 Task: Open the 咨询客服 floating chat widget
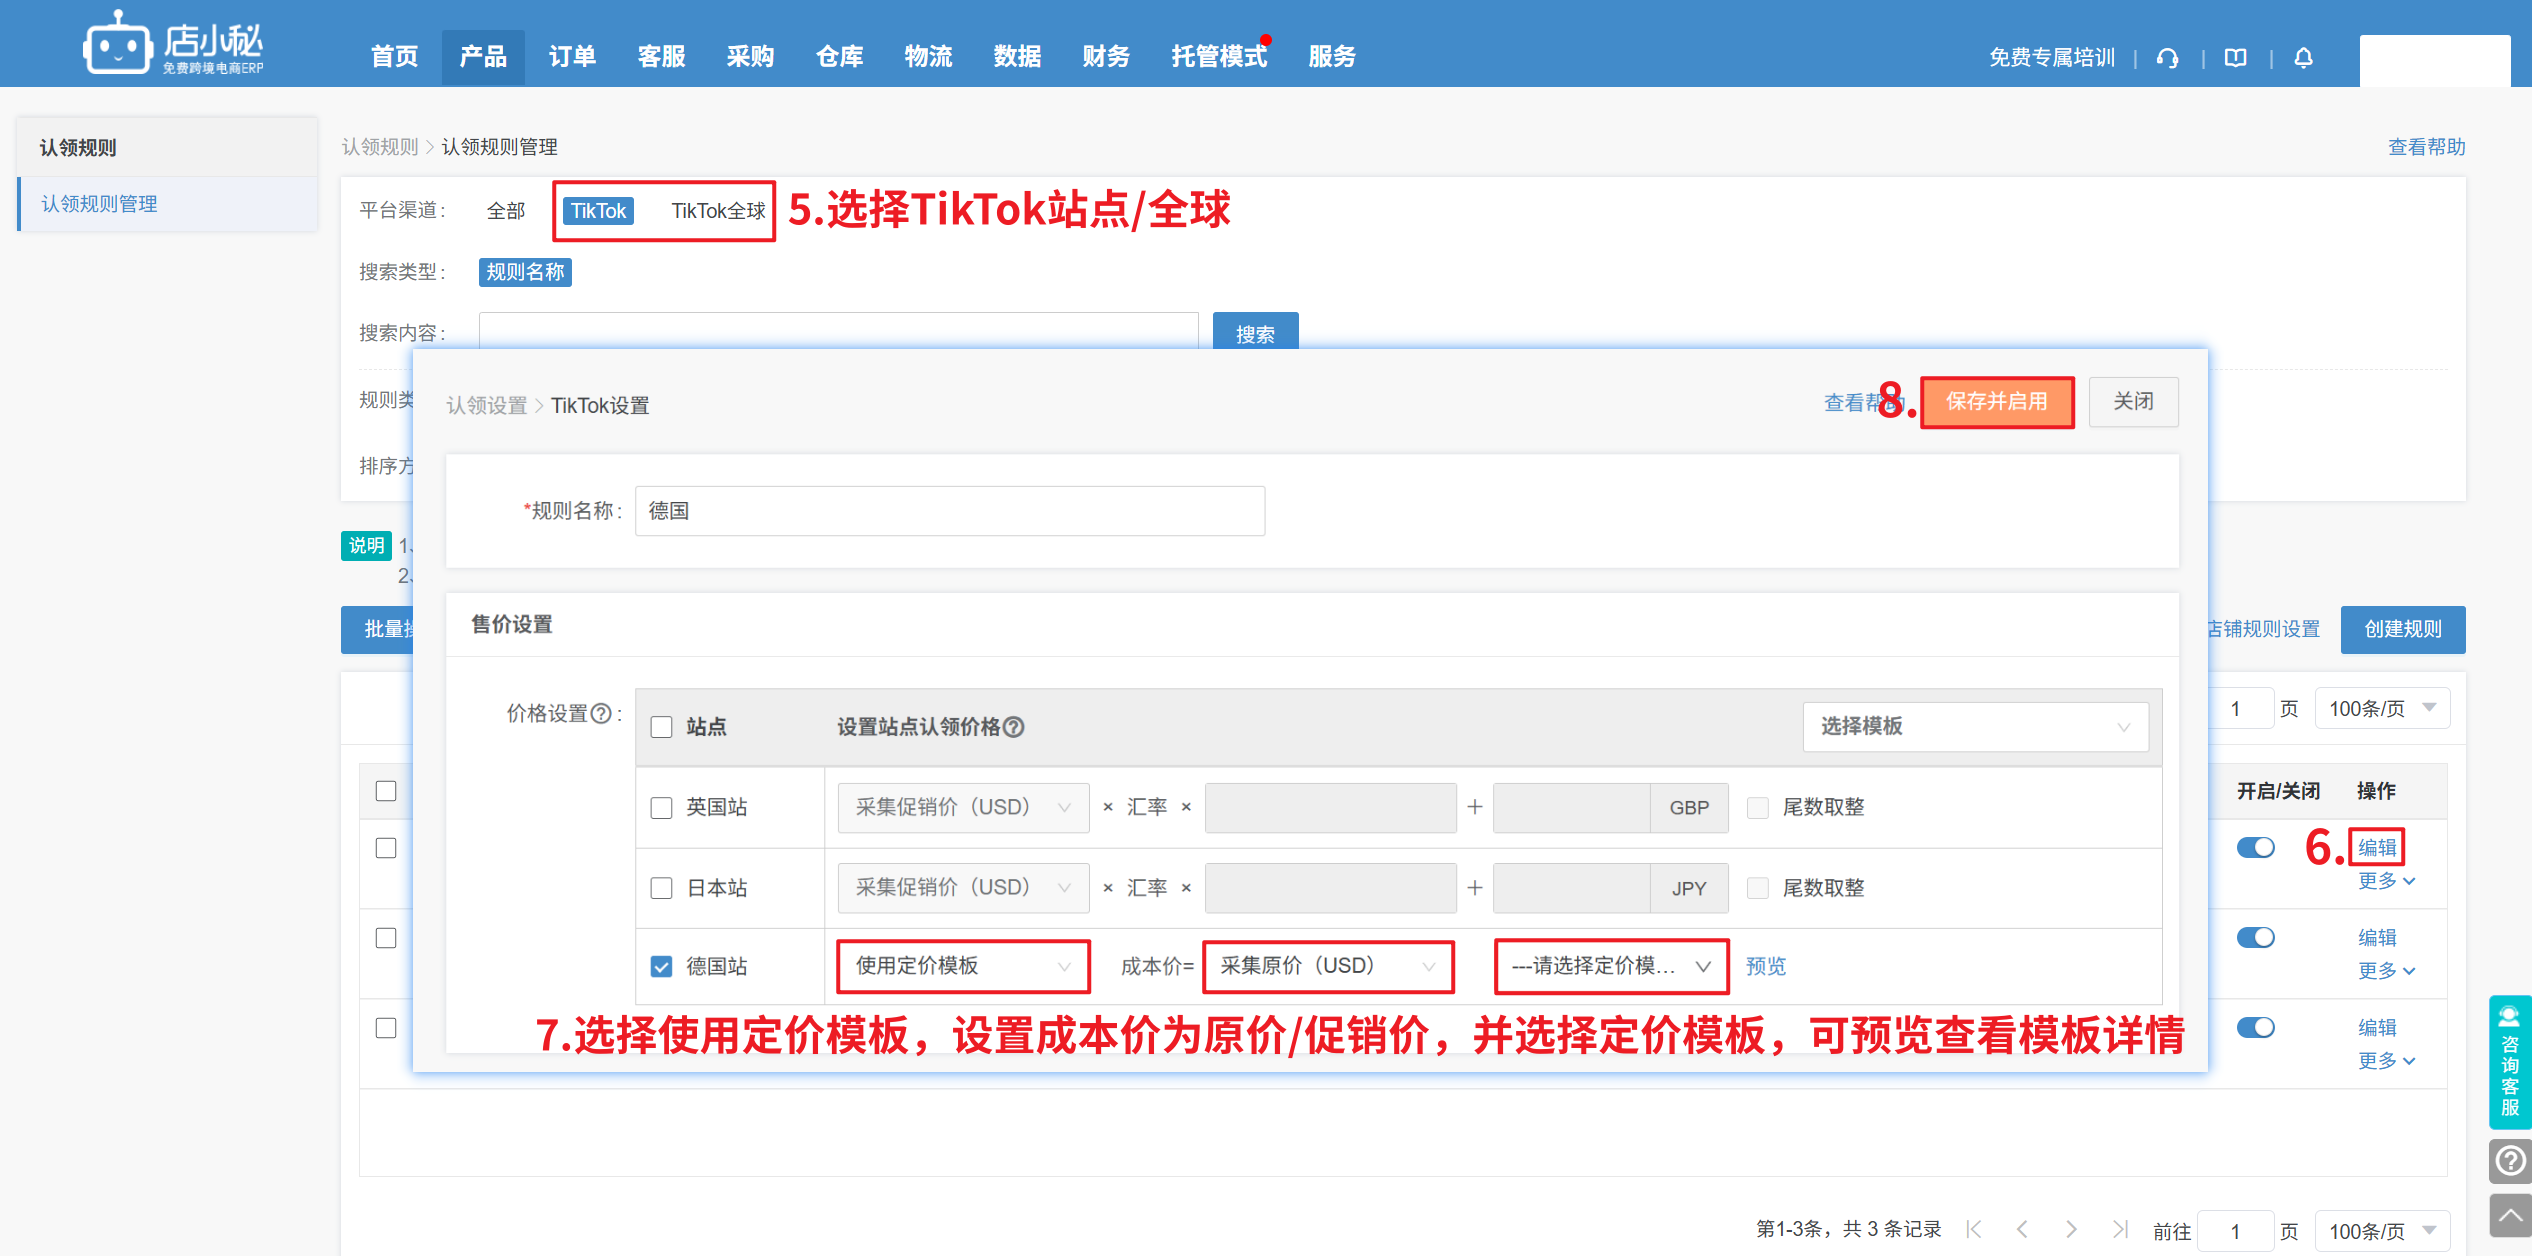2510,1062
